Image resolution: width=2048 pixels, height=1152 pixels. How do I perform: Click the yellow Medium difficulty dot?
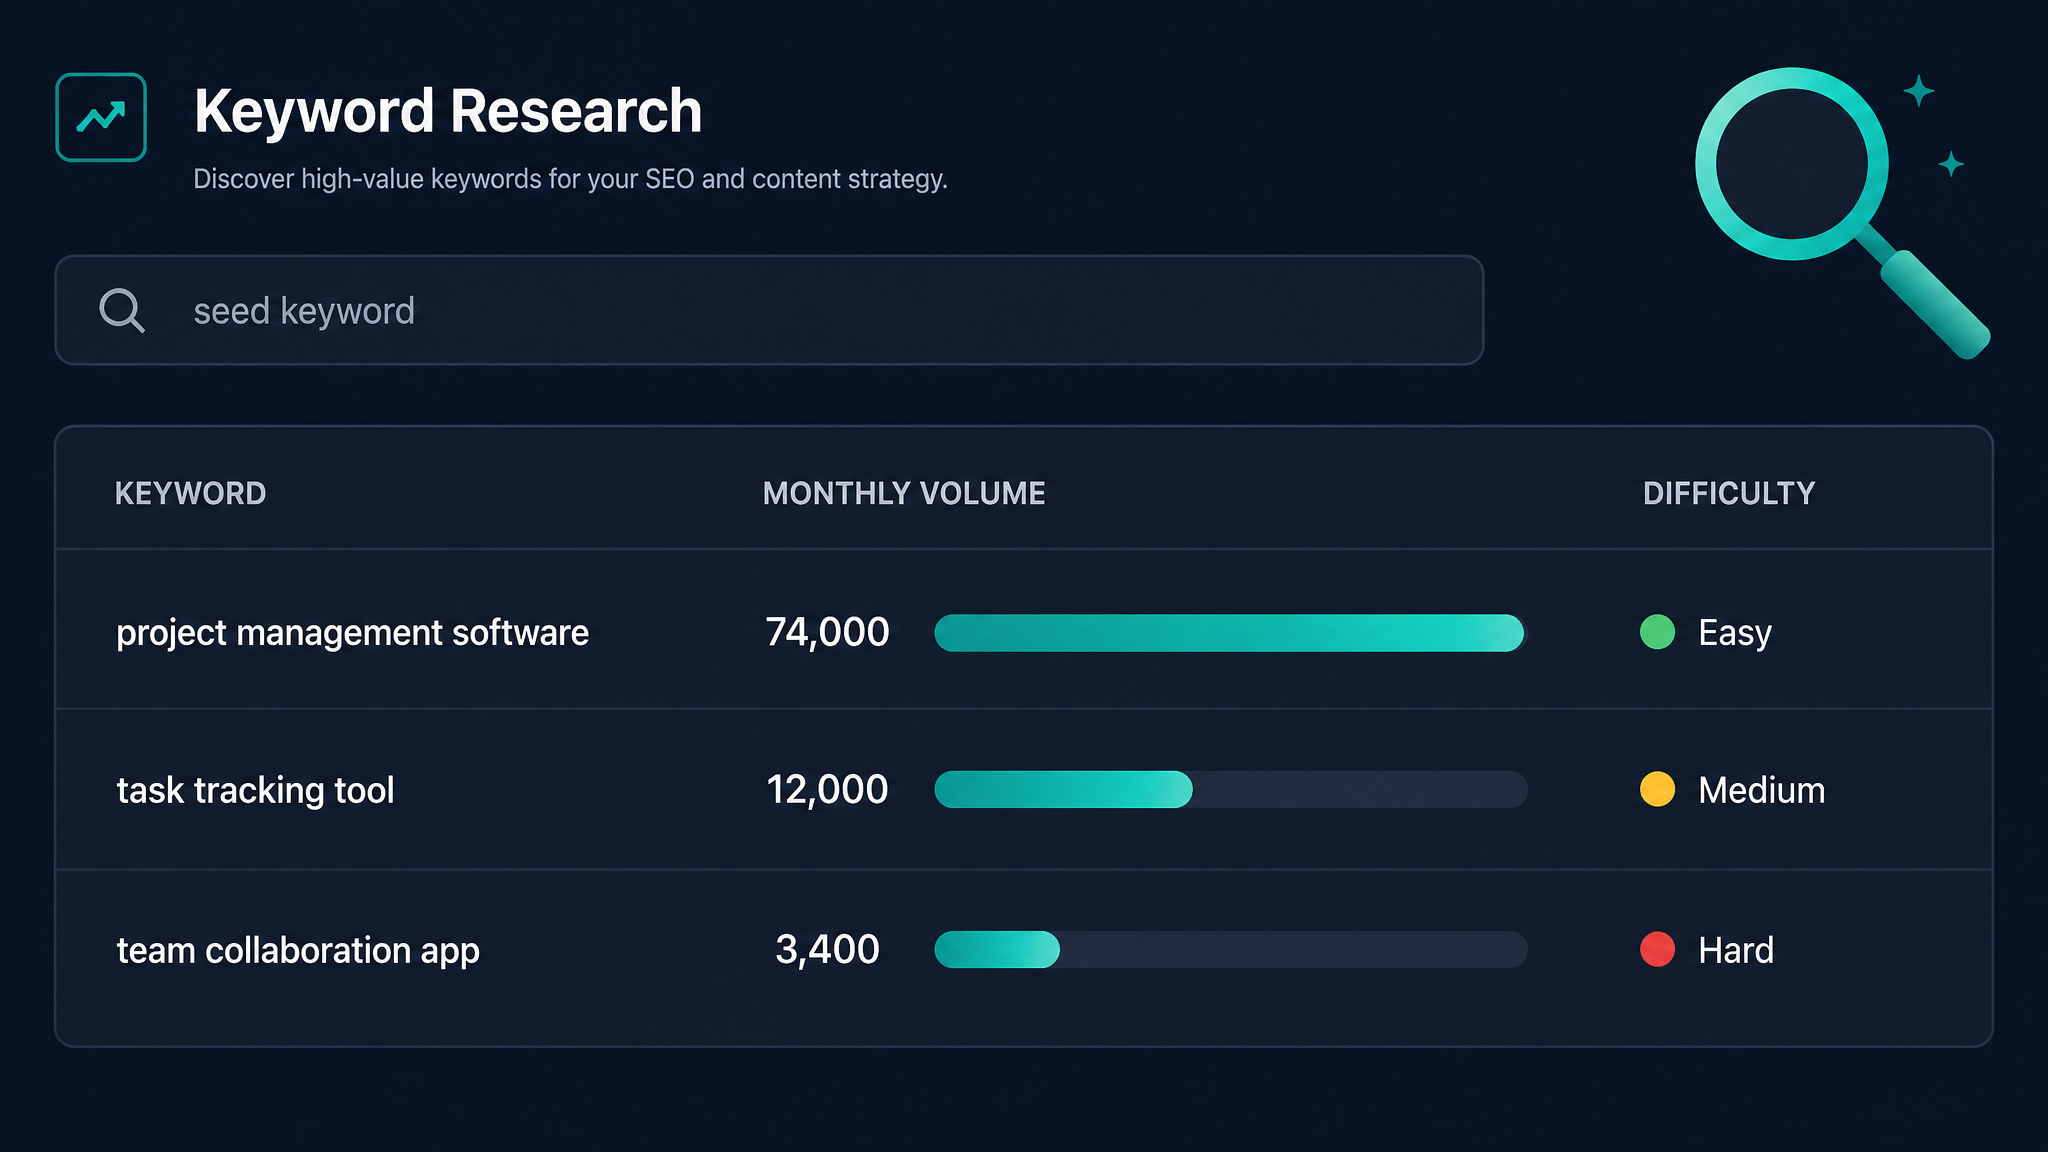click(1657, 789)
